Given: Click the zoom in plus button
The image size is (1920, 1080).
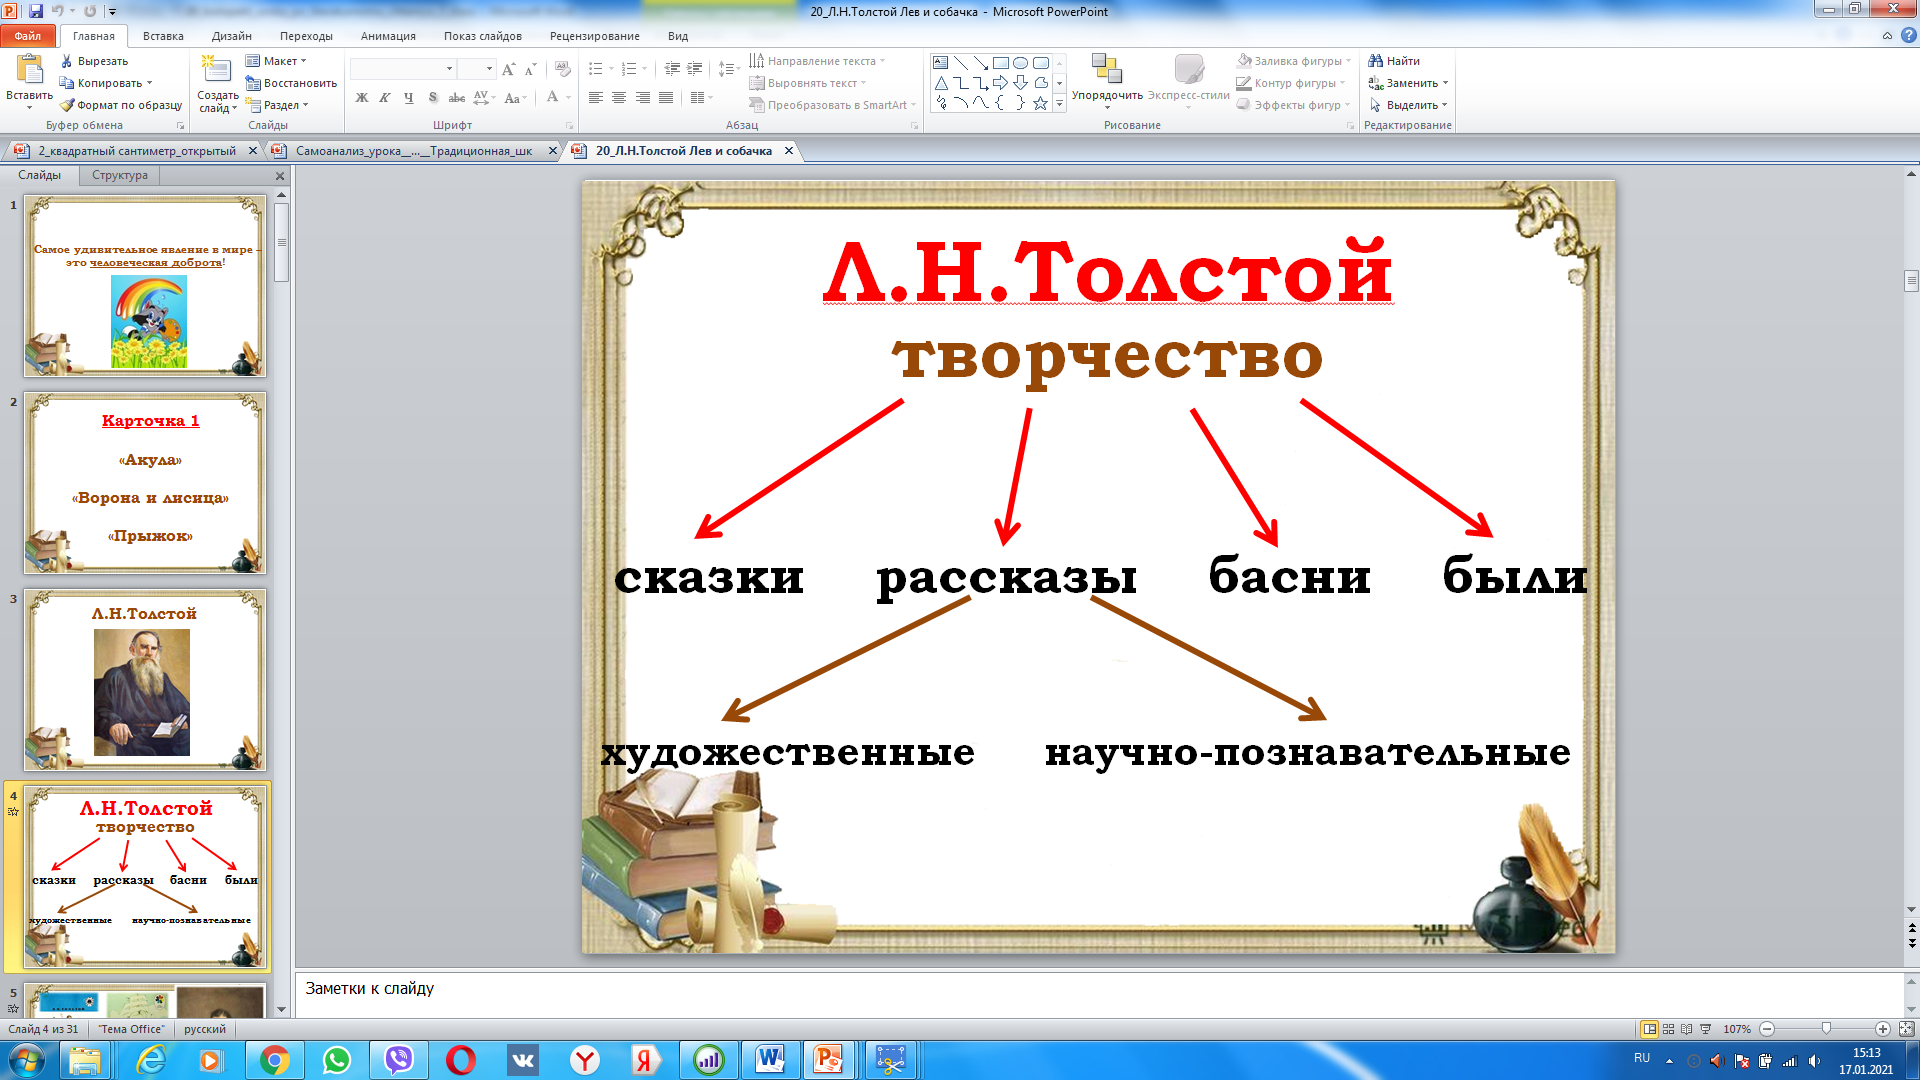Looking at the screenshot, I should point(1883,1029).
